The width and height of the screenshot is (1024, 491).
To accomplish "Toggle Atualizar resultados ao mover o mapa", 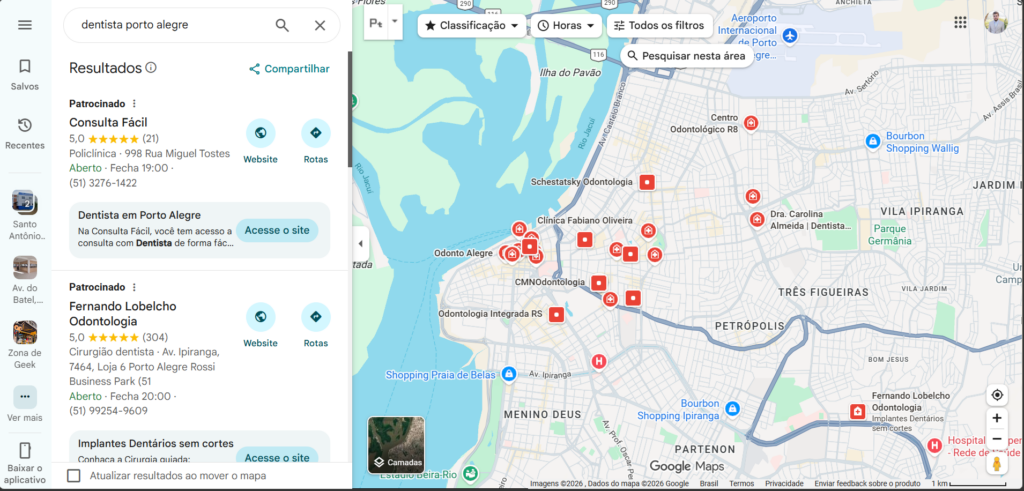I will [74, 475].
